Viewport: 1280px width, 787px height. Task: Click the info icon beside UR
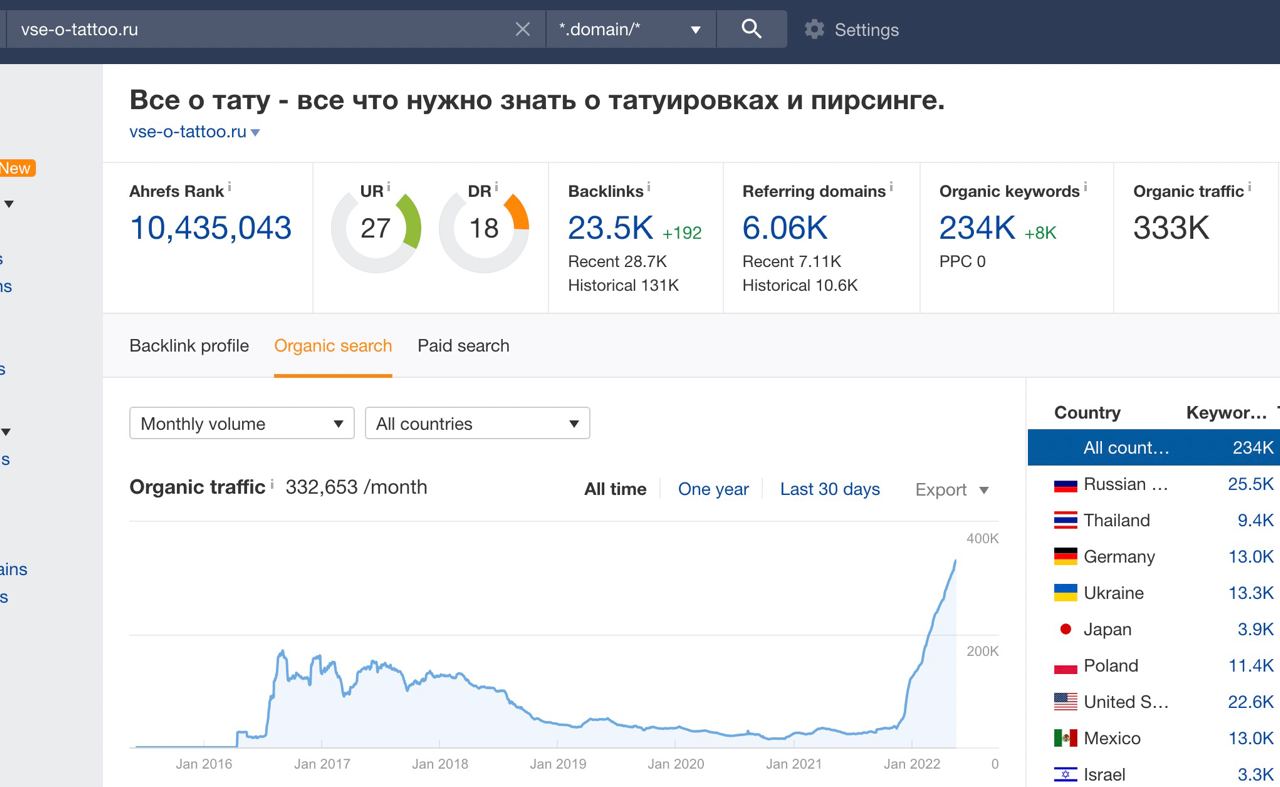click(x=389, y=187)
